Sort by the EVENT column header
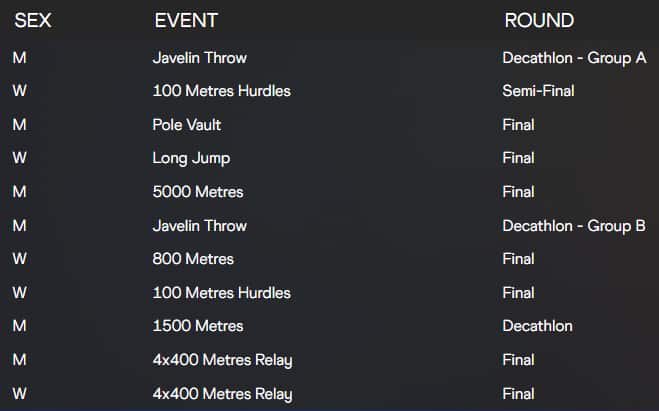This screenshot has height=411, width=659. click(x=186, y=20)
